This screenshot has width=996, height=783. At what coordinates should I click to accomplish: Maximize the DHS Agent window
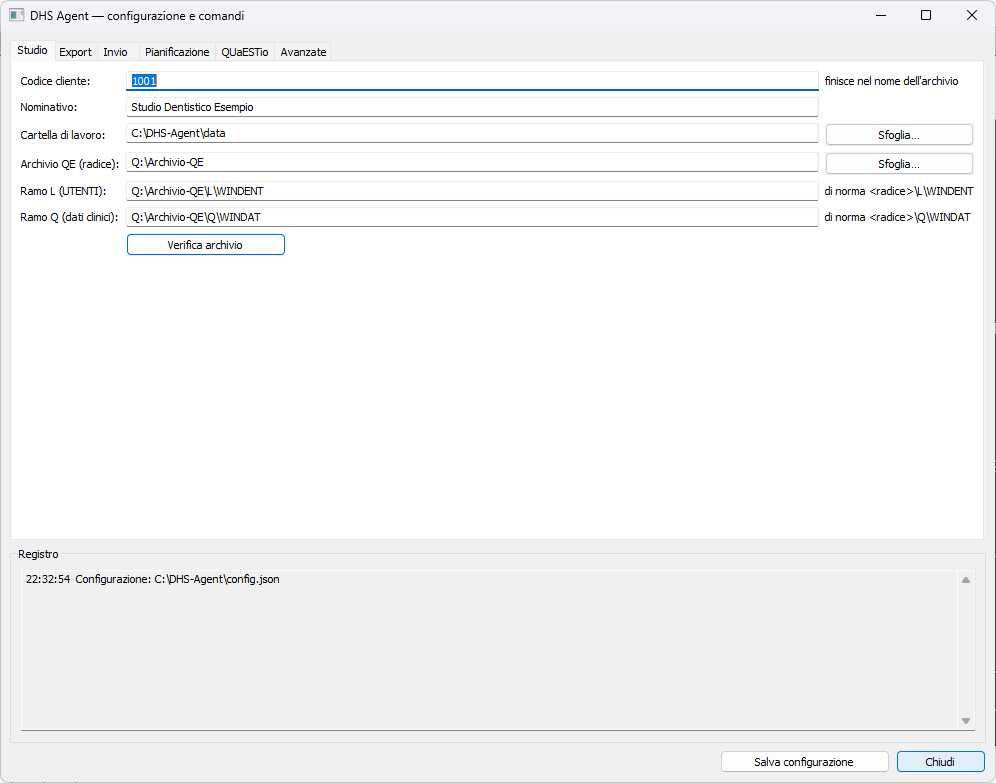coord(926,15)
